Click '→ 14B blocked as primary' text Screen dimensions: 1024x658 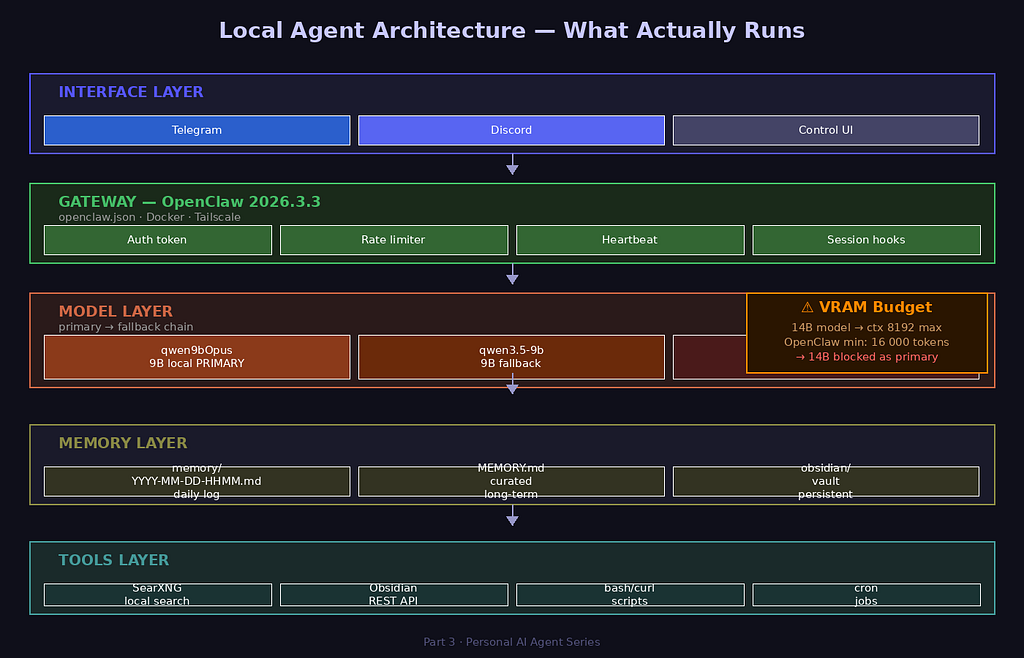click(867, 356)
